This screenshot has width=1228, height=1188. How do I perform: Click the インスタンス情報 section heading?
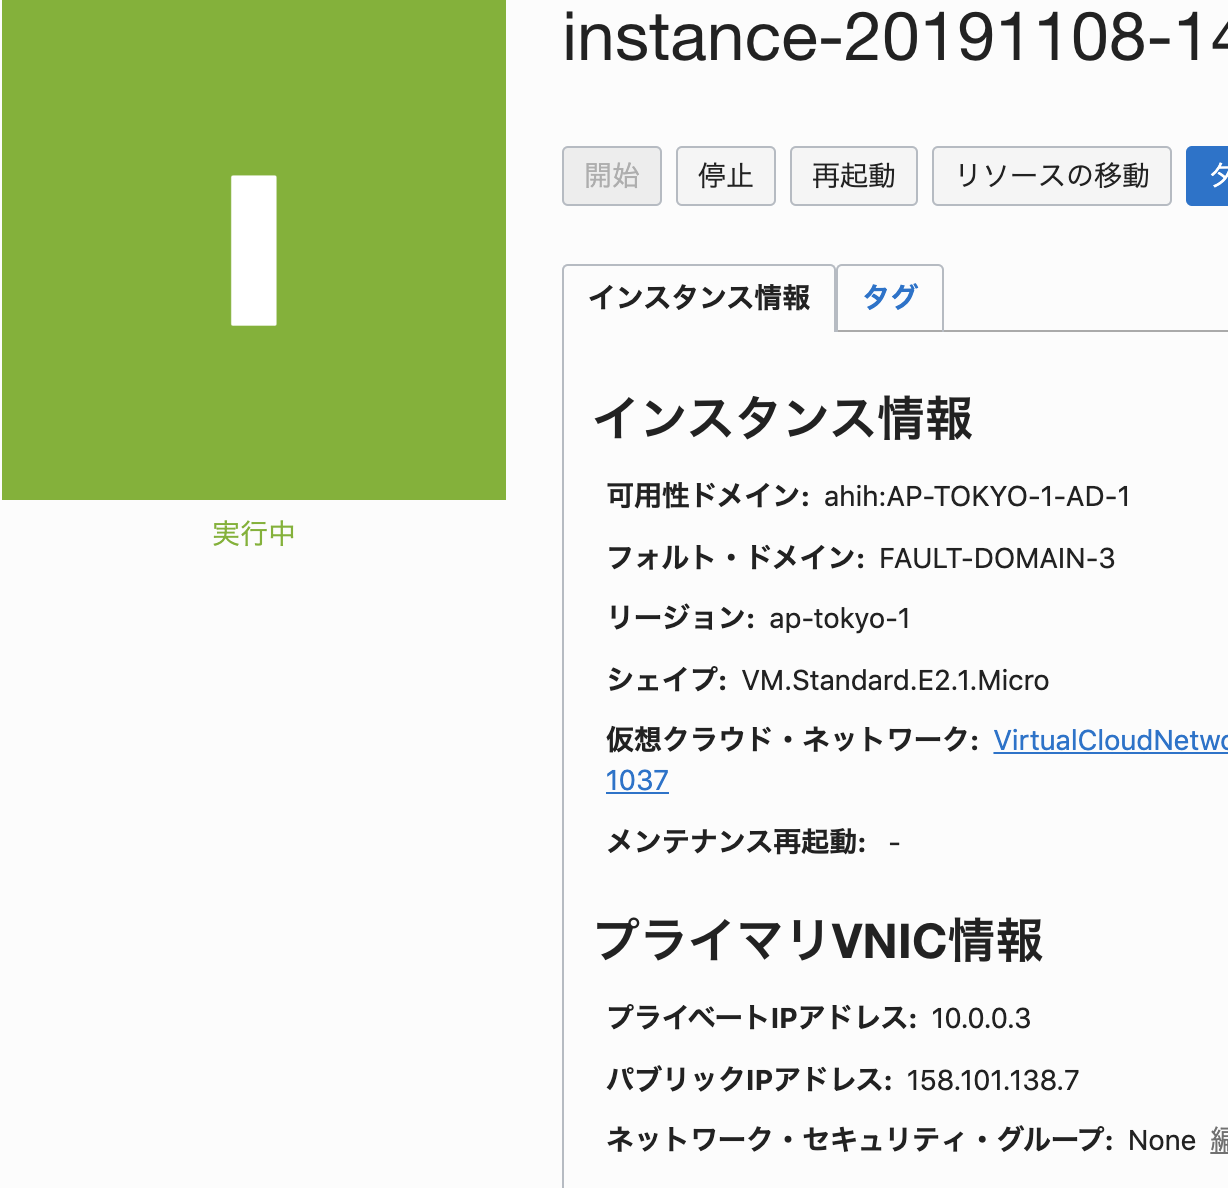(783, 418)
